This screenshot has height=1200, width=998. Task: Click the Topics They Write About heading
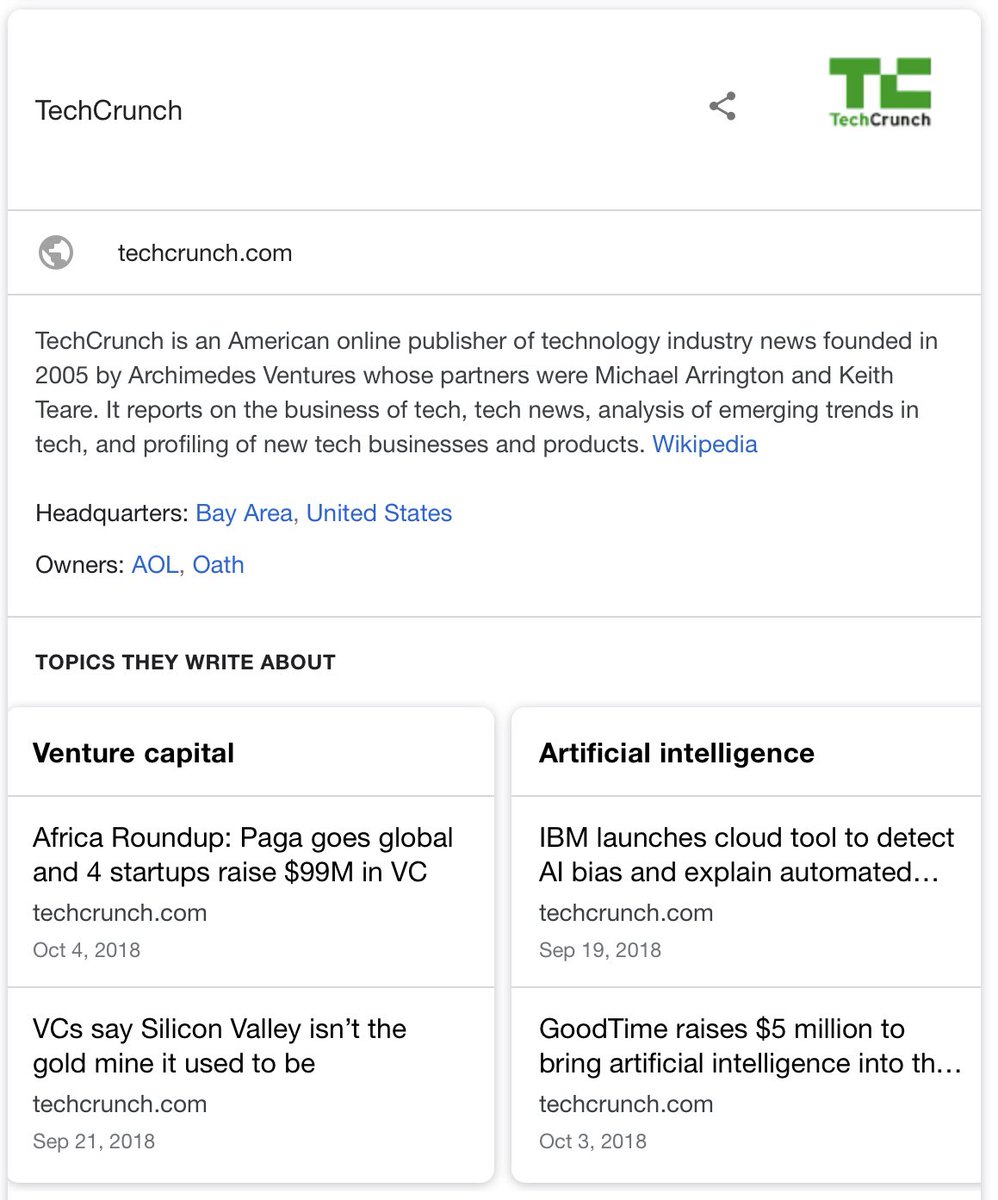185,662
